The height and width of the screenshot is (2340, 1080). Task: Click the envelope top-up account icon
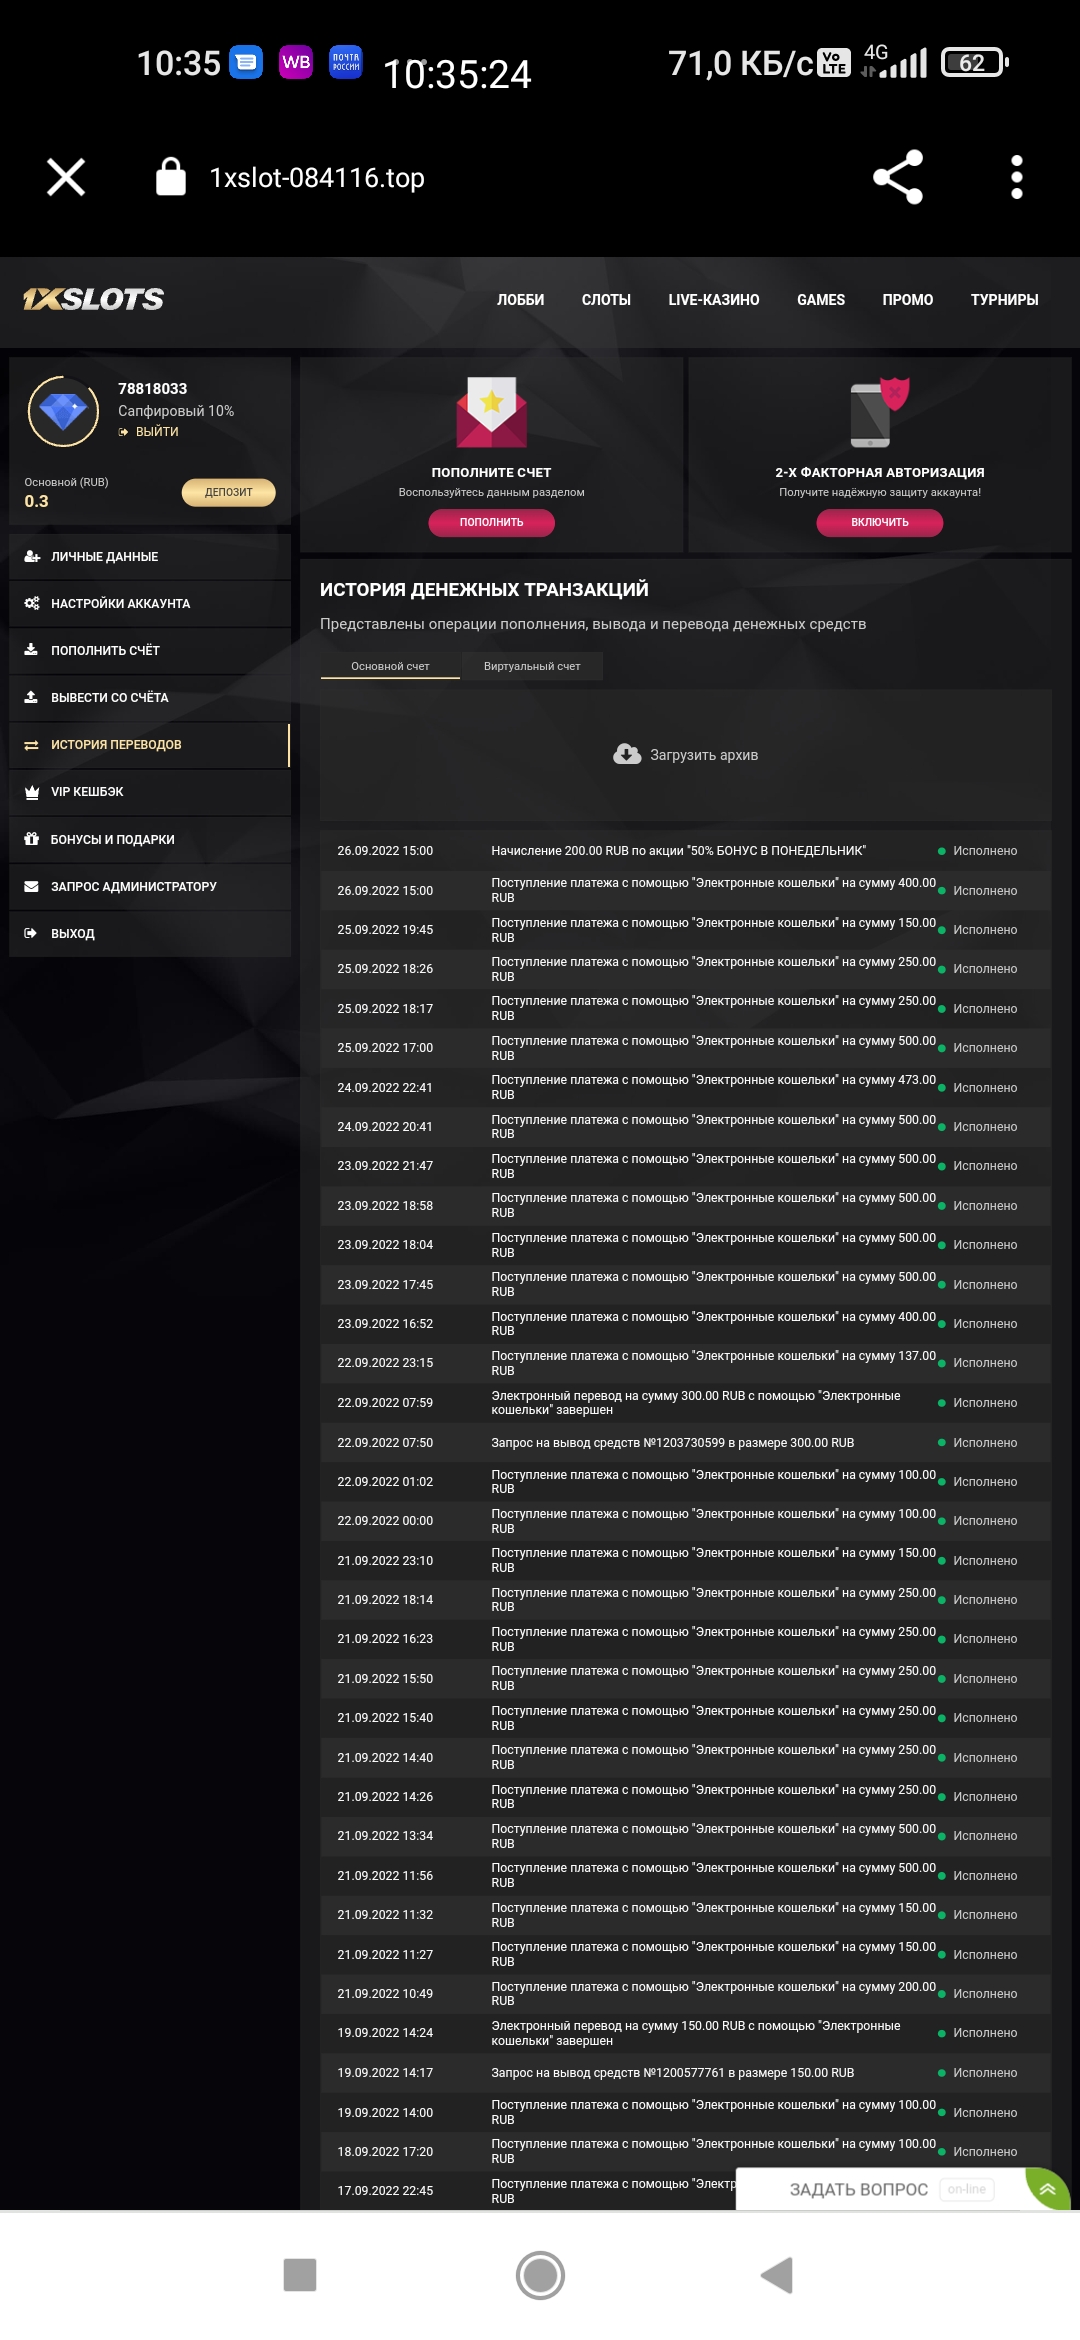[491, 412]
